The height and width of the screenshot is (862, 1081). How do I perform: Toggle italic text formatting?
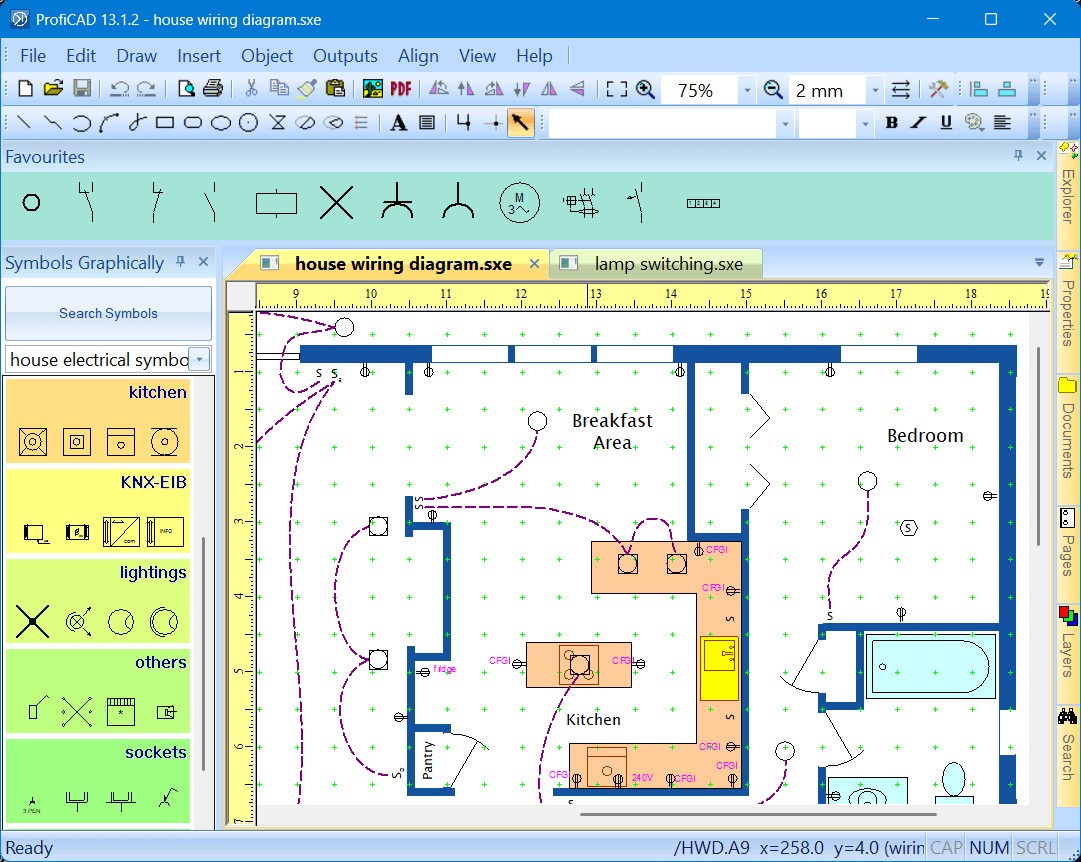pyautogui.click(x=919, y=123)
